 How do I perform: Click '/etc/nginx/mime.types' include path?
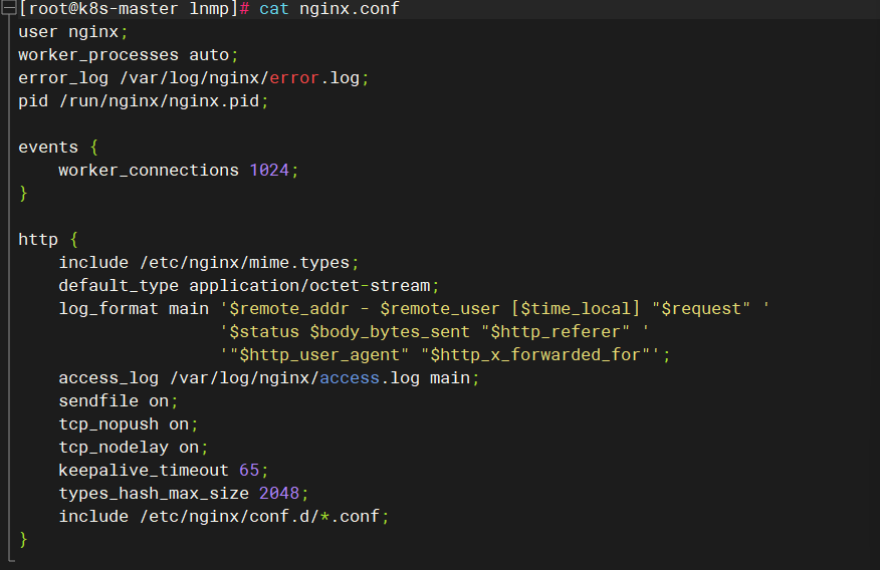click(245, 263)
